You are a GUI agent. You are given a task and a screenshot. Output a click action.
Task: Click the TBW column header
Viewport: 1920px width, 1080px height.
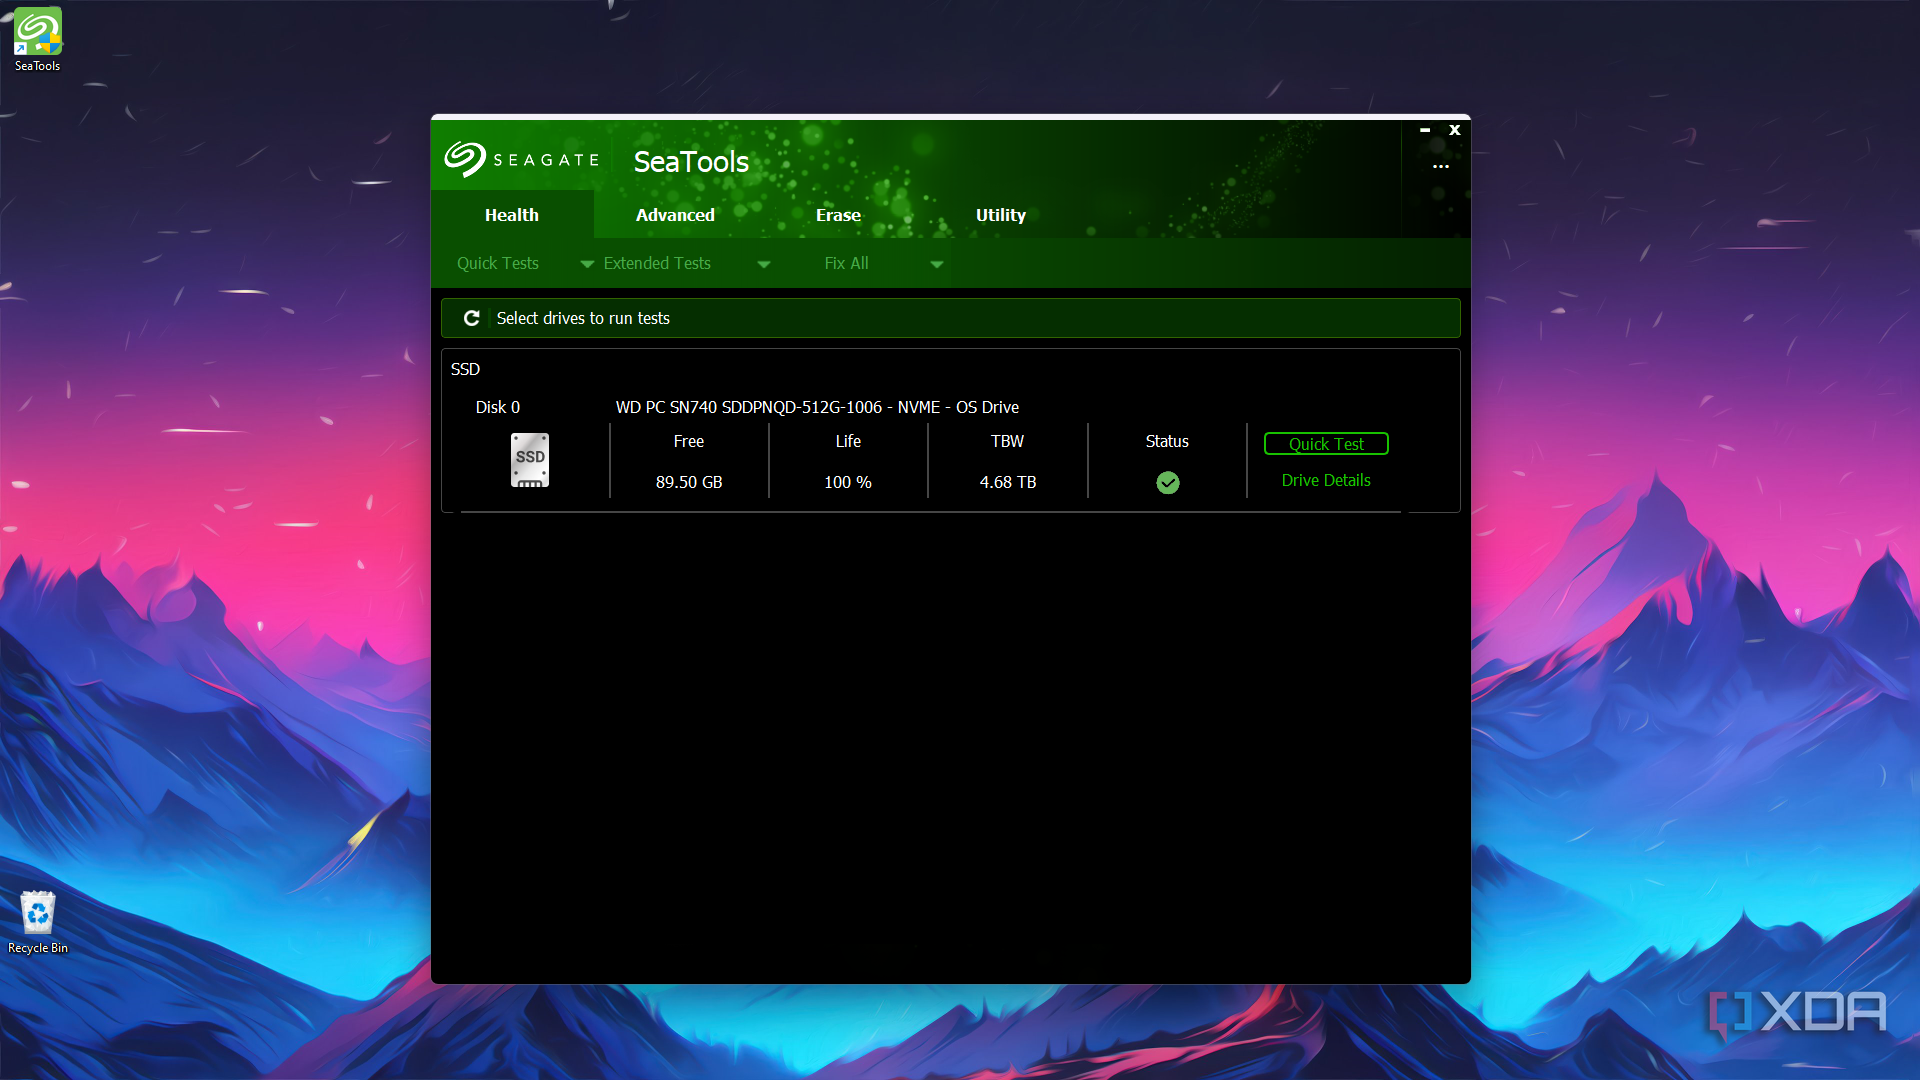pos(1007,441)
